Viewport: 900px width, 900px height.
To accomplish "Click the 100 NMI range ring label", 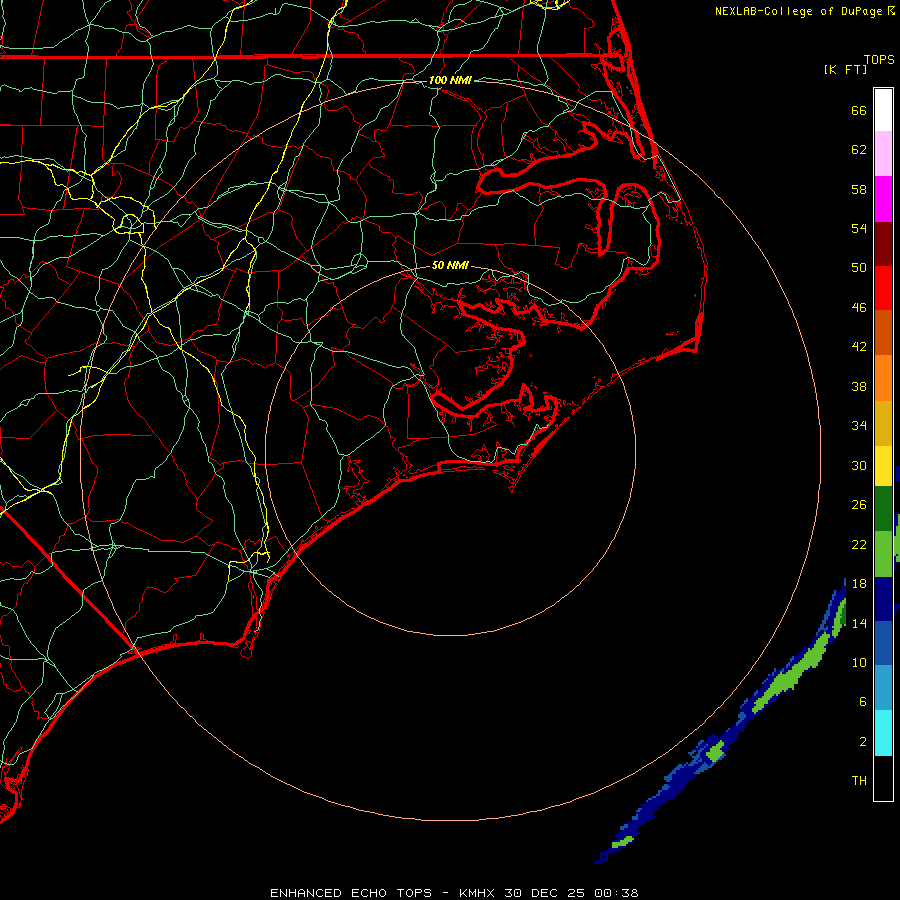I will pyautogui.click(x=450, y=80).
